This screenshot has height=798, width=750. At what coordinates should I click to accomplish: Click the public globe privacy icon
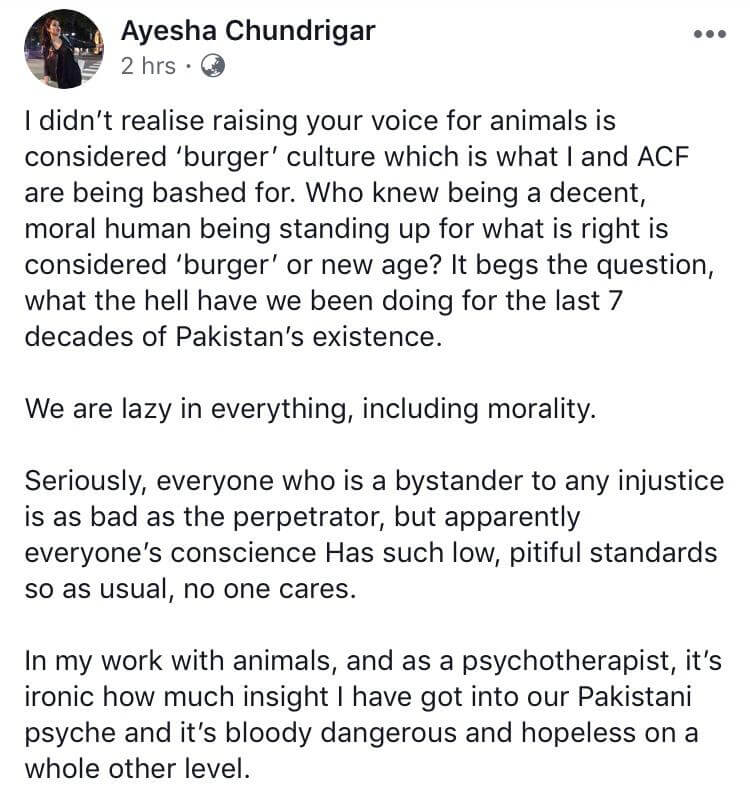pyautogui.click(x=213, y=66)
